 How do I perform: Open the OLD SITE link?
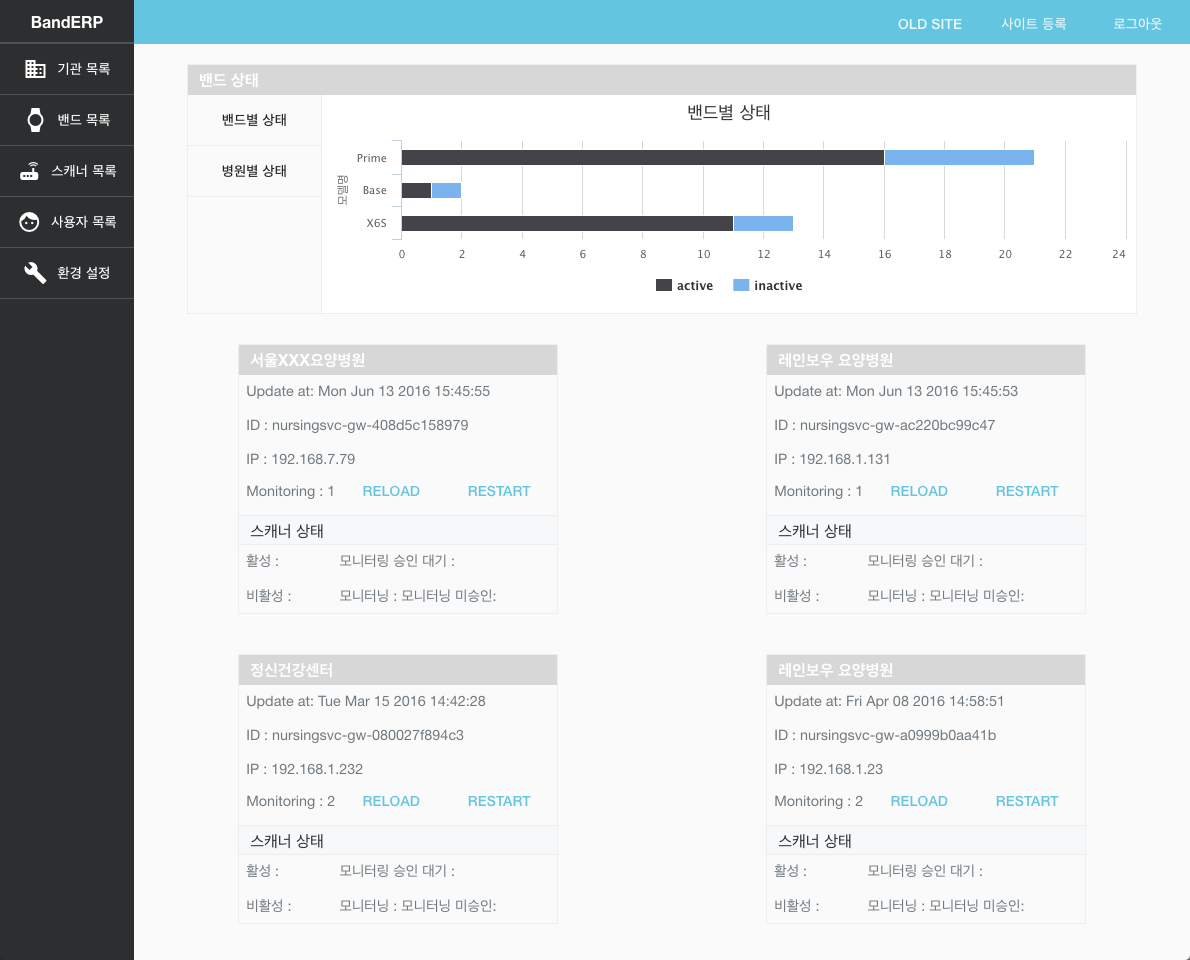(930, 24)
